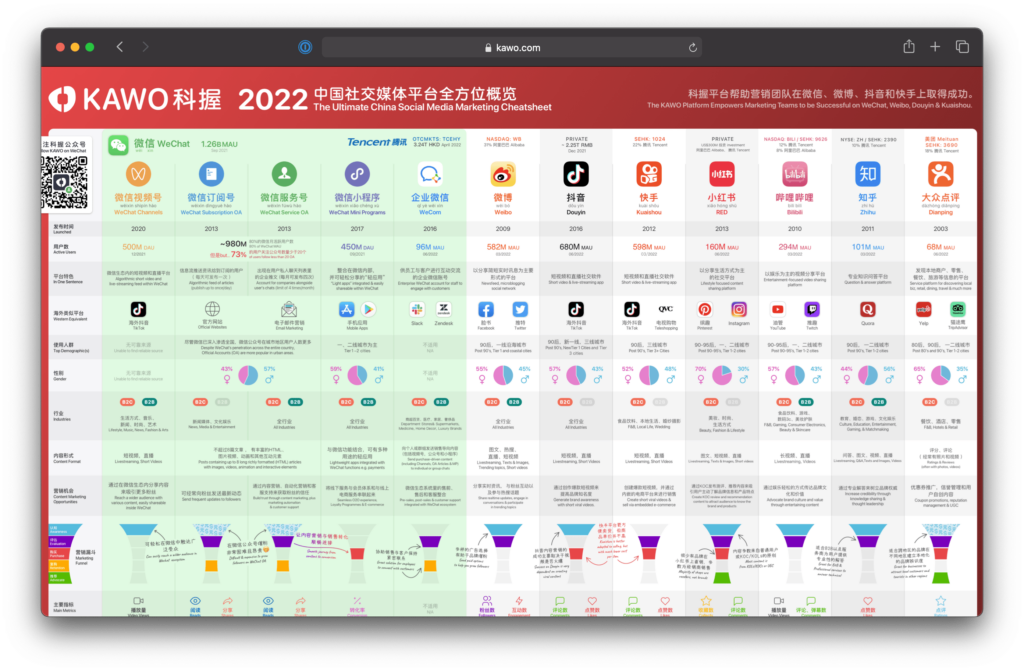Viewport: 1024px width, 671px height.
Task: Click the Bilibili 哔哩哔哩 logo
Action: pos(794,174)
